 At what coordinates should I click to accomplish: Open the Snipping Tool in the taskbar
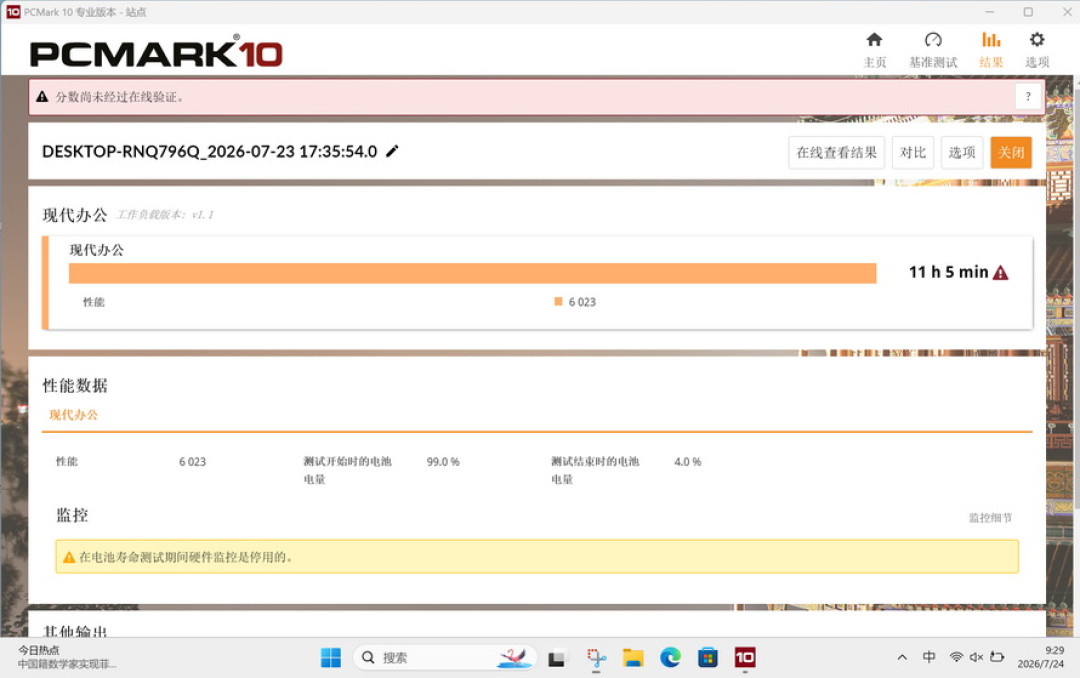click(596, 658)
